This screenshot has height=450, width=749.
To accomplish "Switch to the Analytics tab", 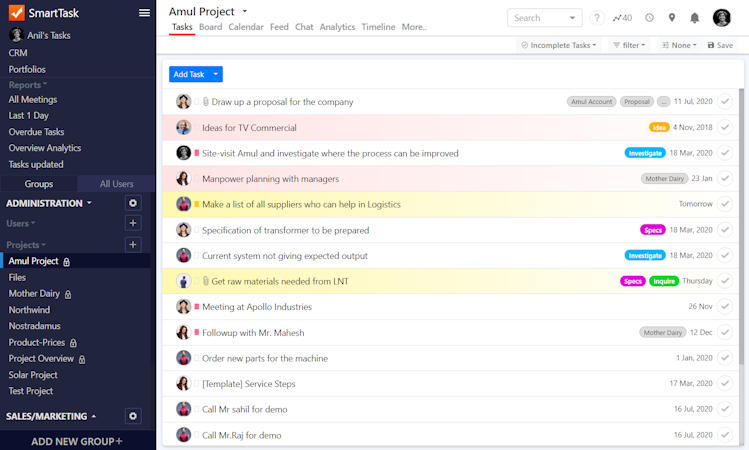I will [337, 27].
